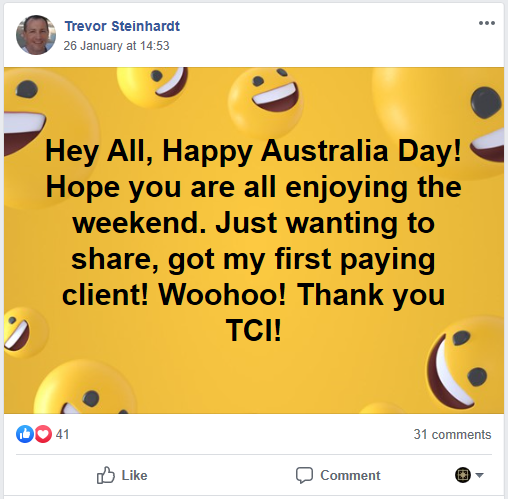Click the round profile-switcher icon near Comment
508x499 pixels.
coord(463,475)
